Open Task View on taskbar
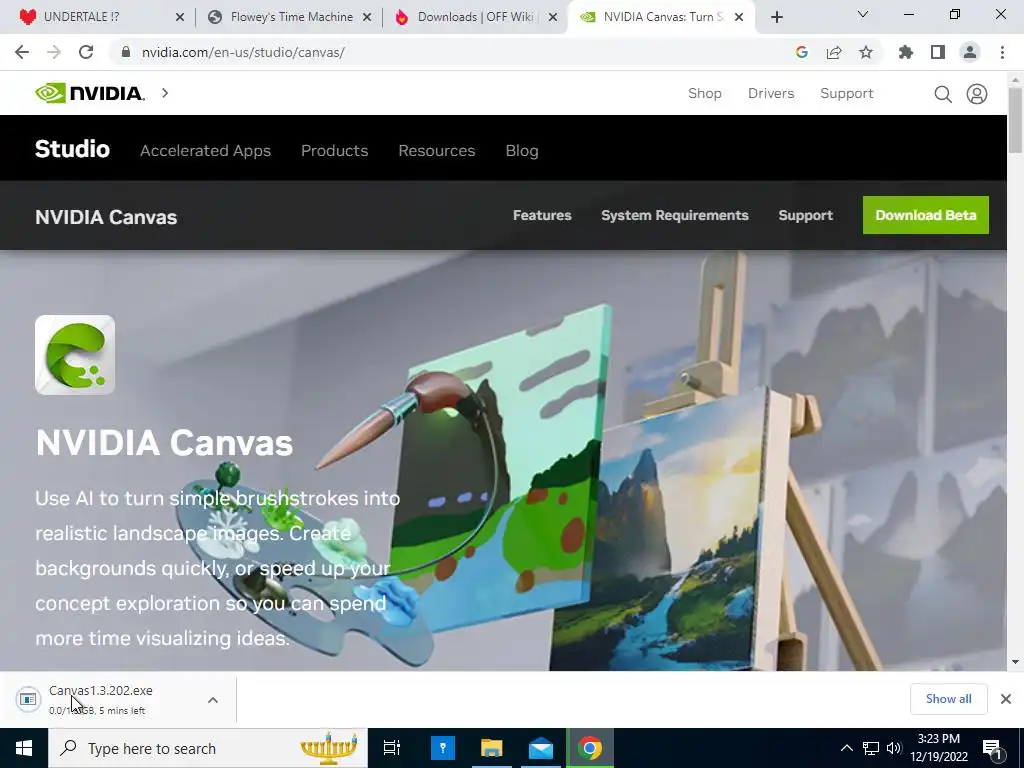 [x=391, y=748]
